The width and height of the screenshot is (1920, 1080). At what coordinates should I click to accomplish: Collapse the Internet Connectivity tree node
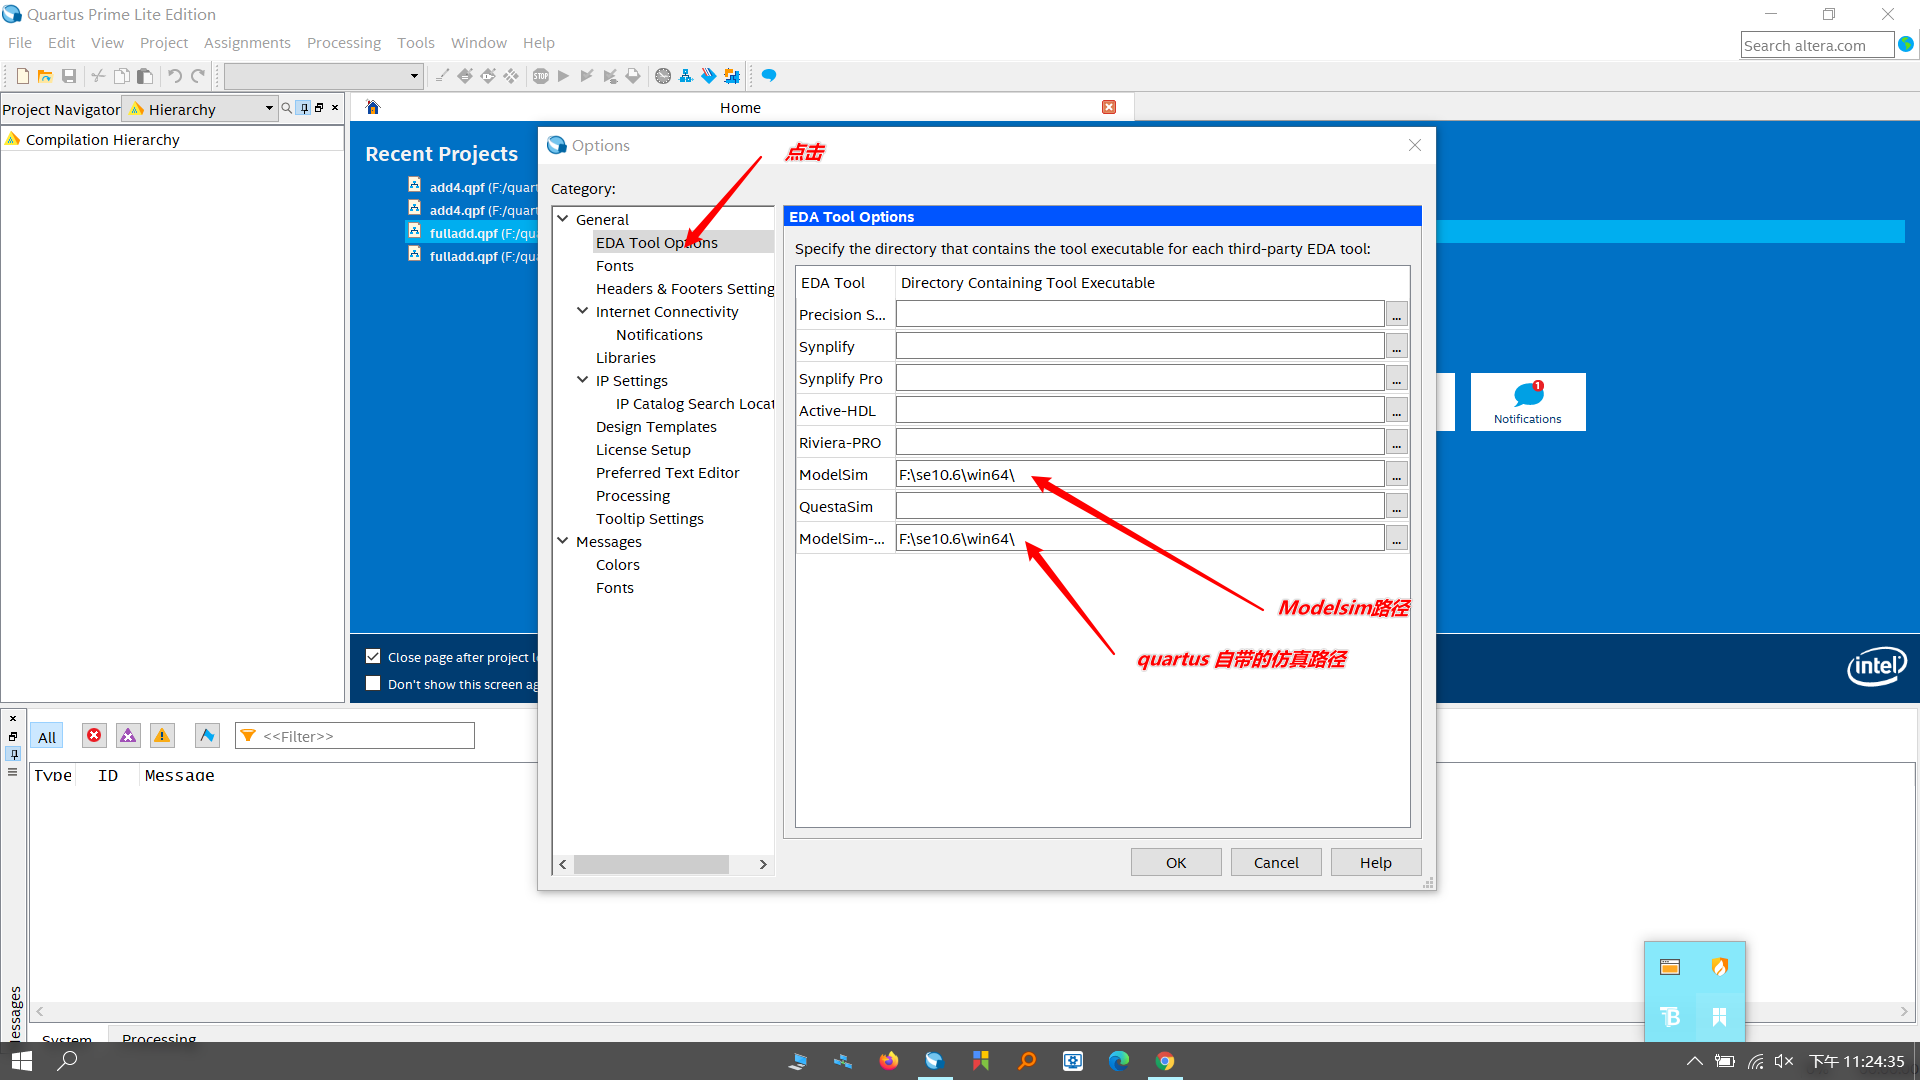583,311
